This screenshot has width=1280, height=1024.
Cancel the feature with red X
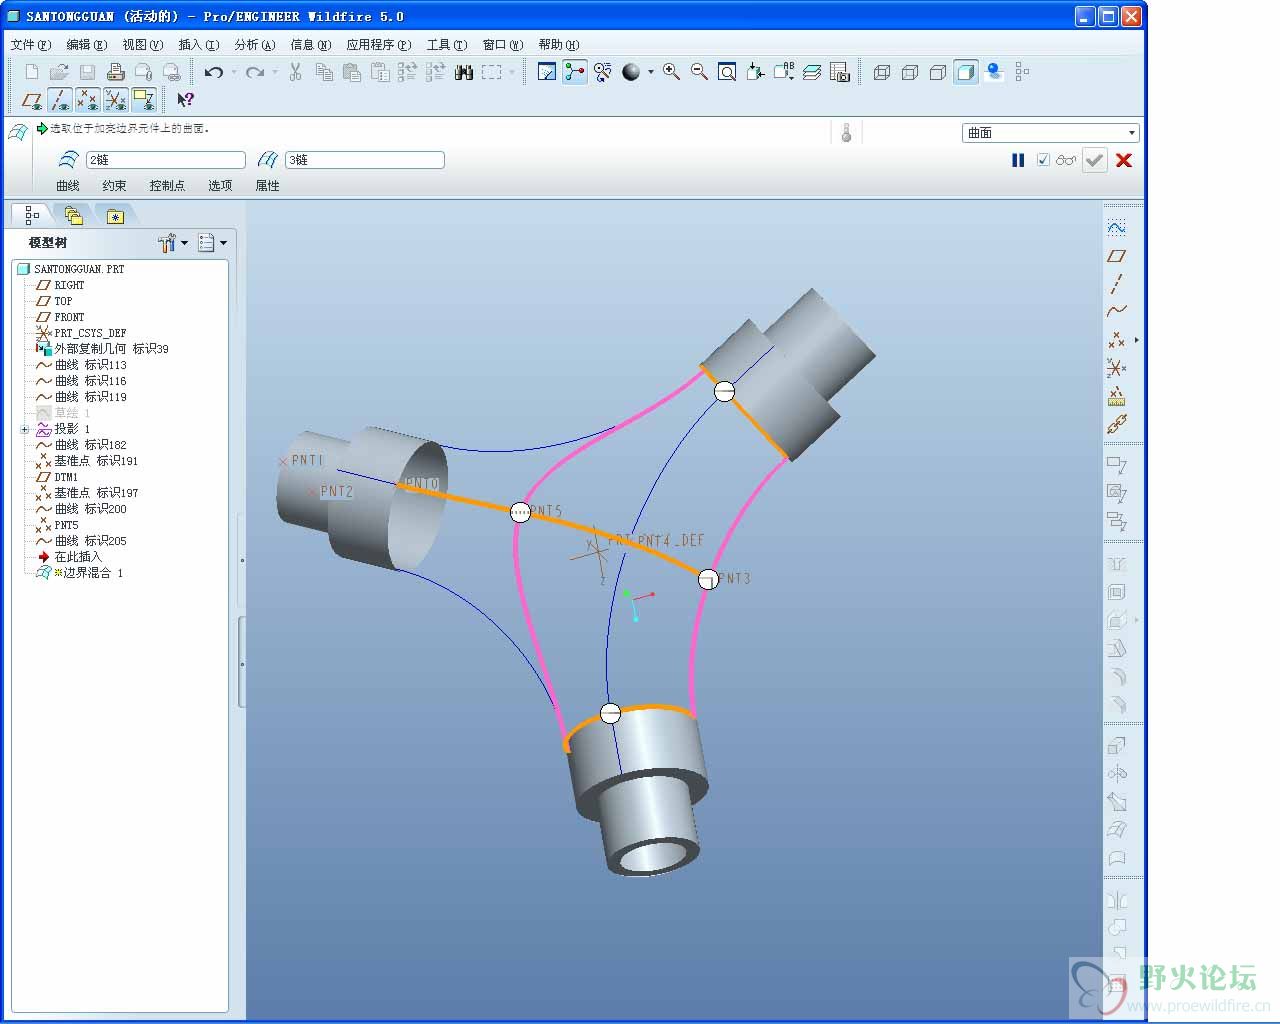click(1124, 160)
